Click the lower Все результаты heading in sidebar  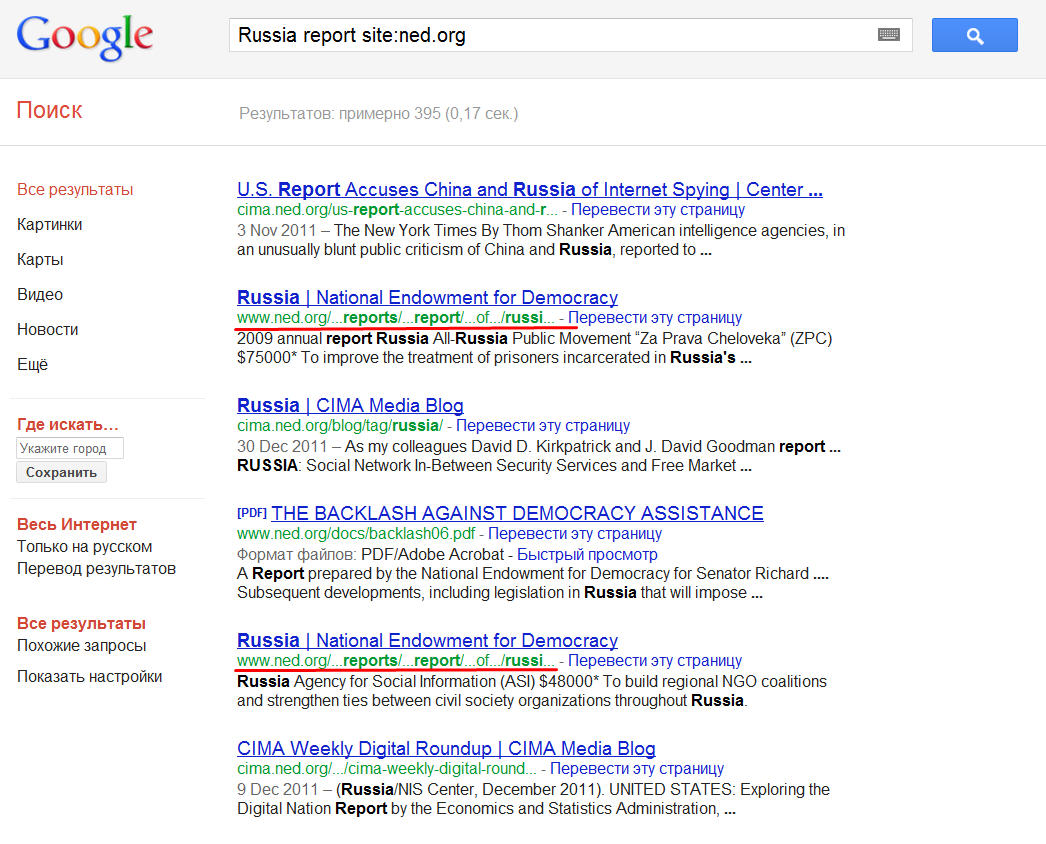(81, 623)
